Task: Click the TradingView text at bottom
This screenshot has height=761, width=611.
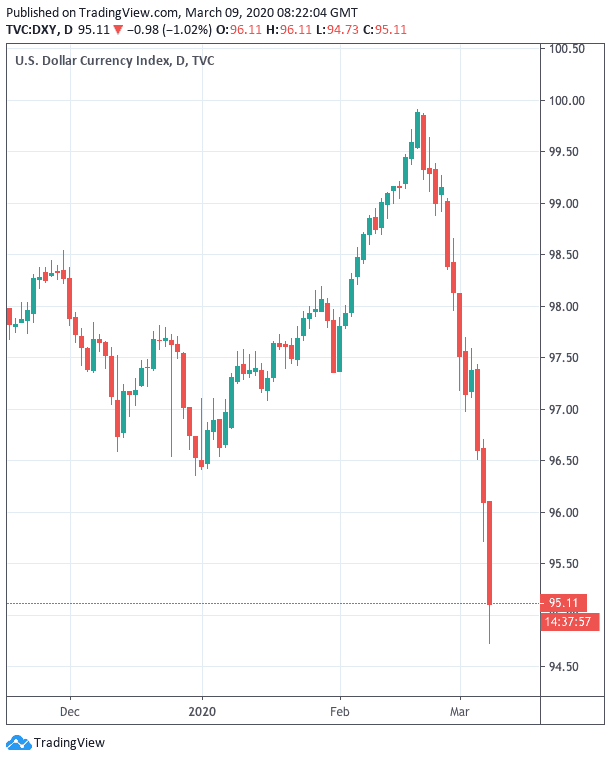Action: 69,743
